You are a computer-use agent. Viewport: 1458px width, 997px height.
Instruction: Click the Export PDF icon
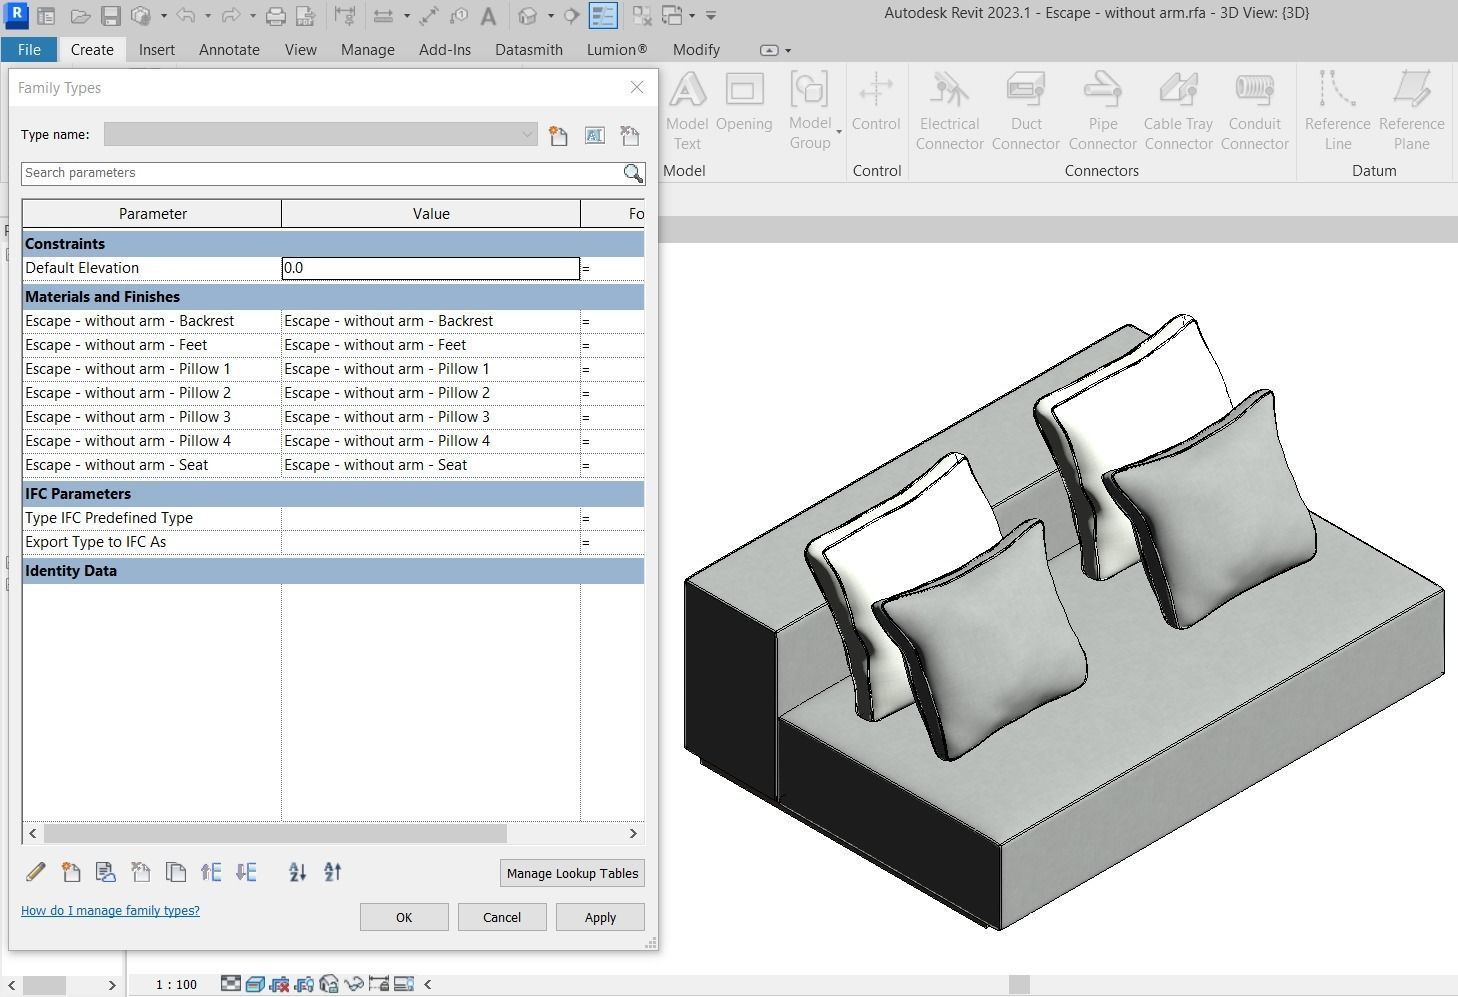coord(306,16)
